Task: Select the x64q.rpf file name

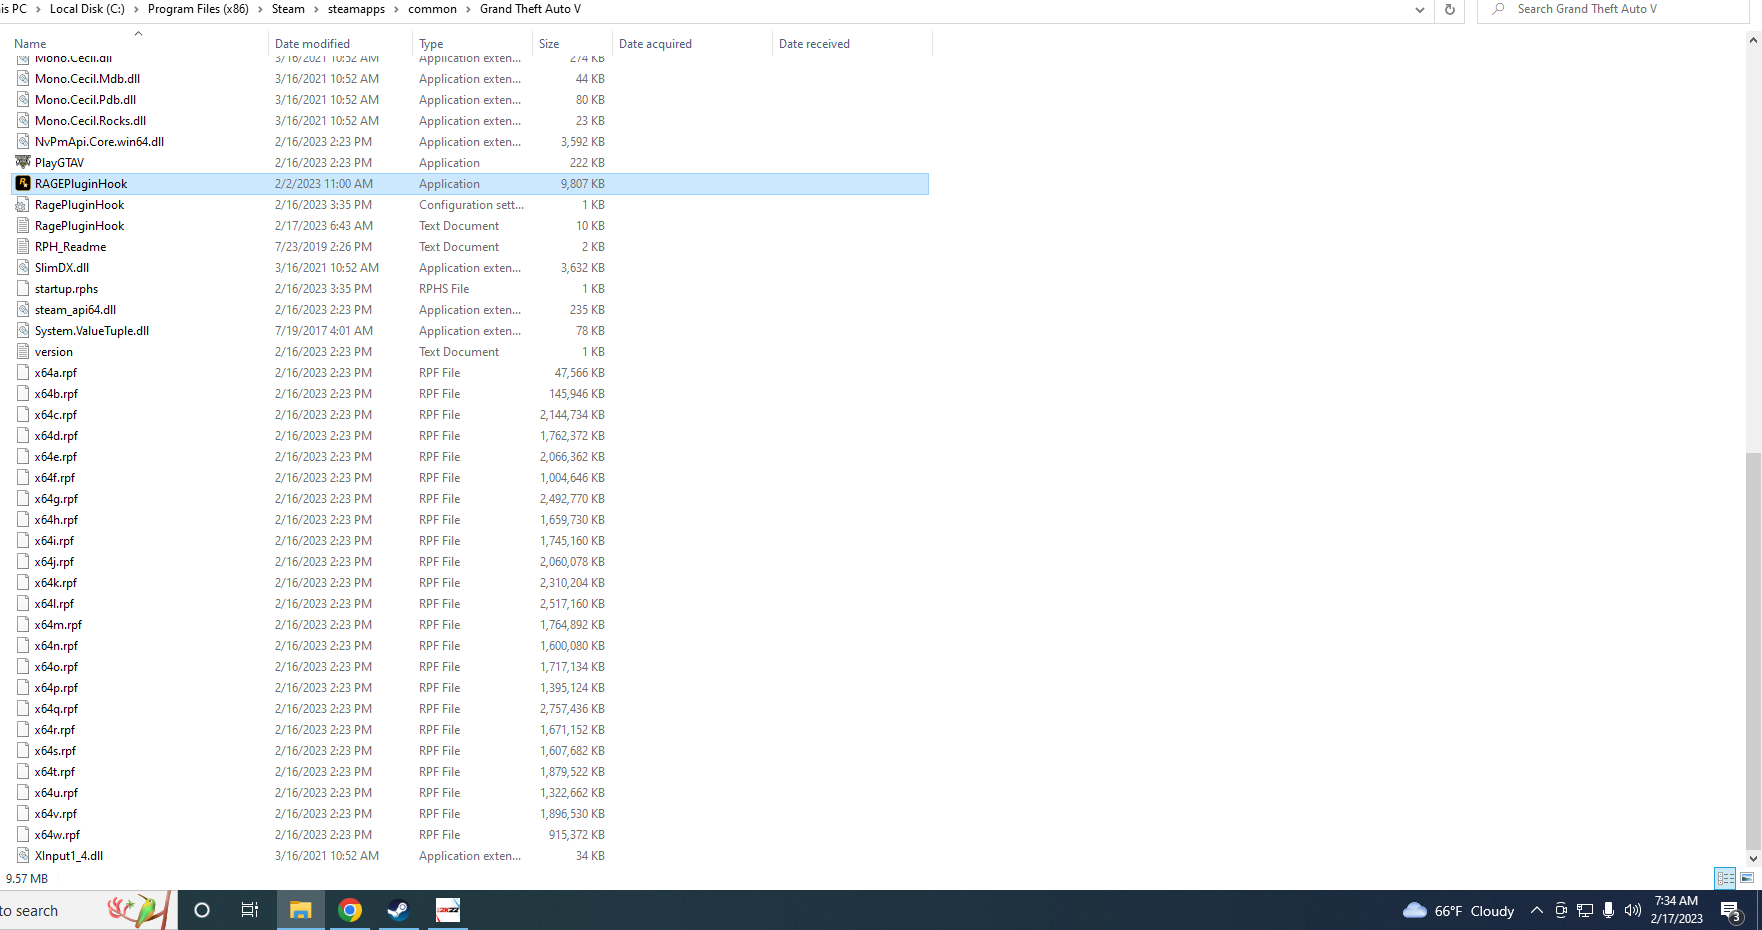Action: [x=56, y=709]
